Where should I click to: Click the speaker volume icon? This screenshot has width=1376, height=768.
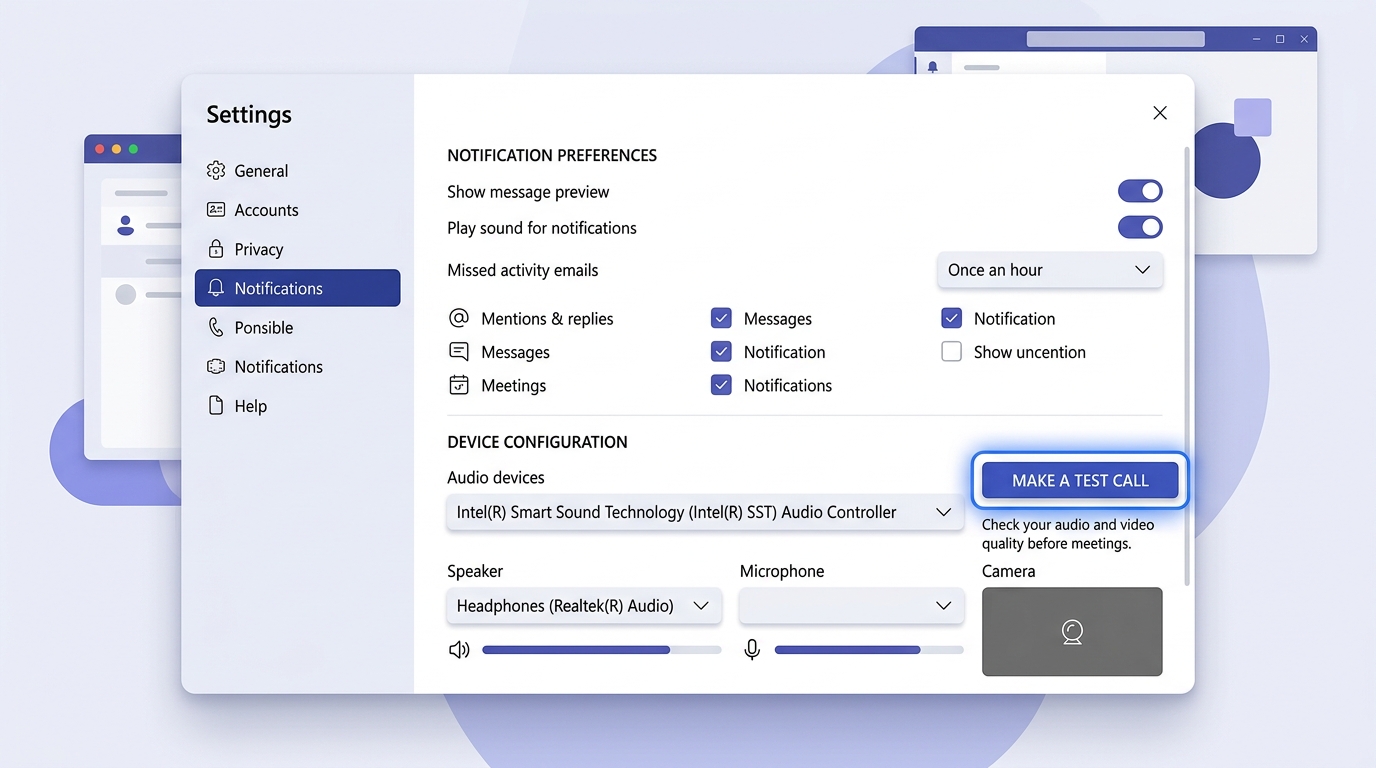point(459,650)
